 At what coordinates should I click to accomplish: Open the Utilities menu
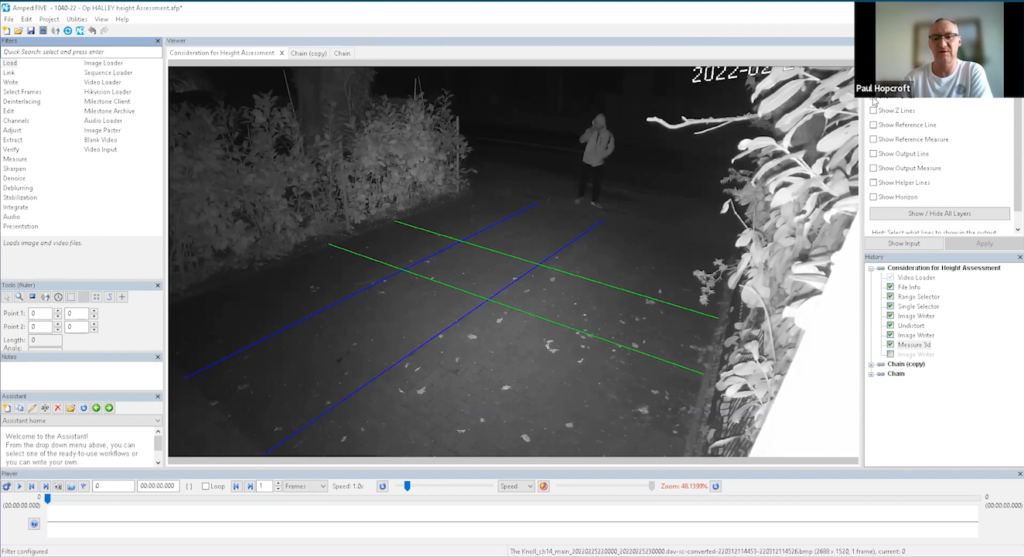[76, 20]
